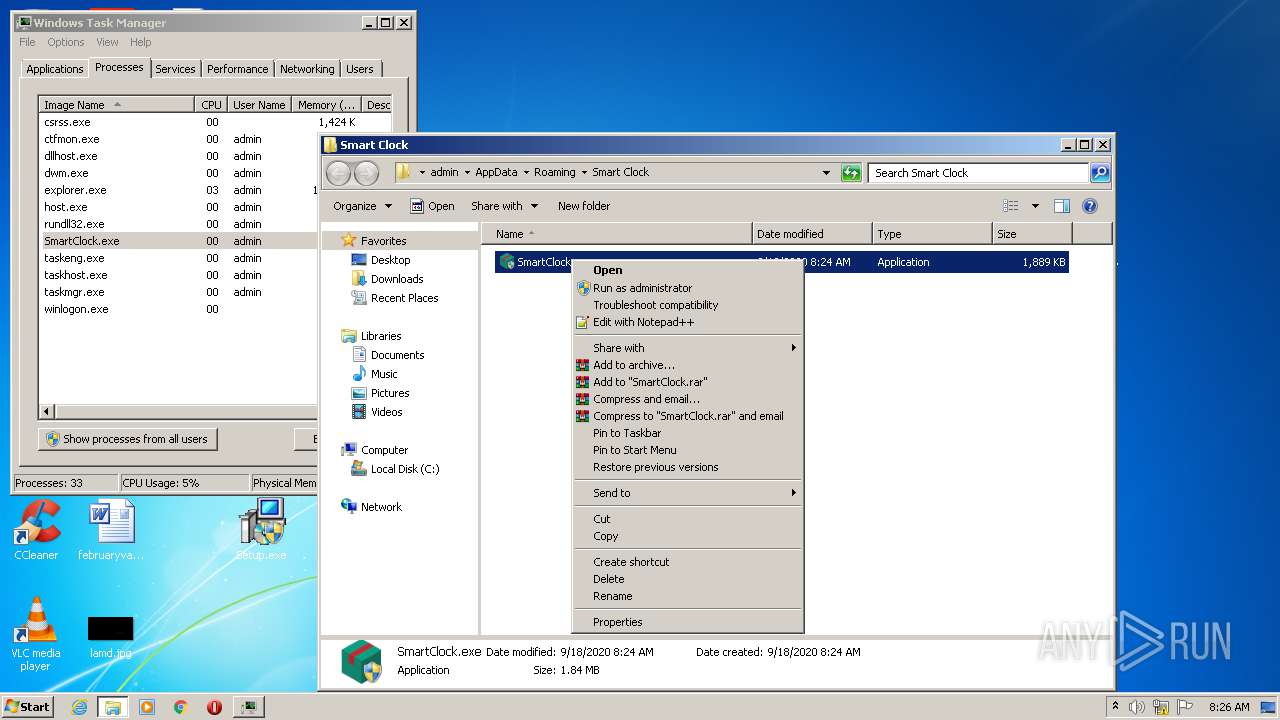Switch to Services tab in Task Manager
1280x720 pixels.
(175, 69)
